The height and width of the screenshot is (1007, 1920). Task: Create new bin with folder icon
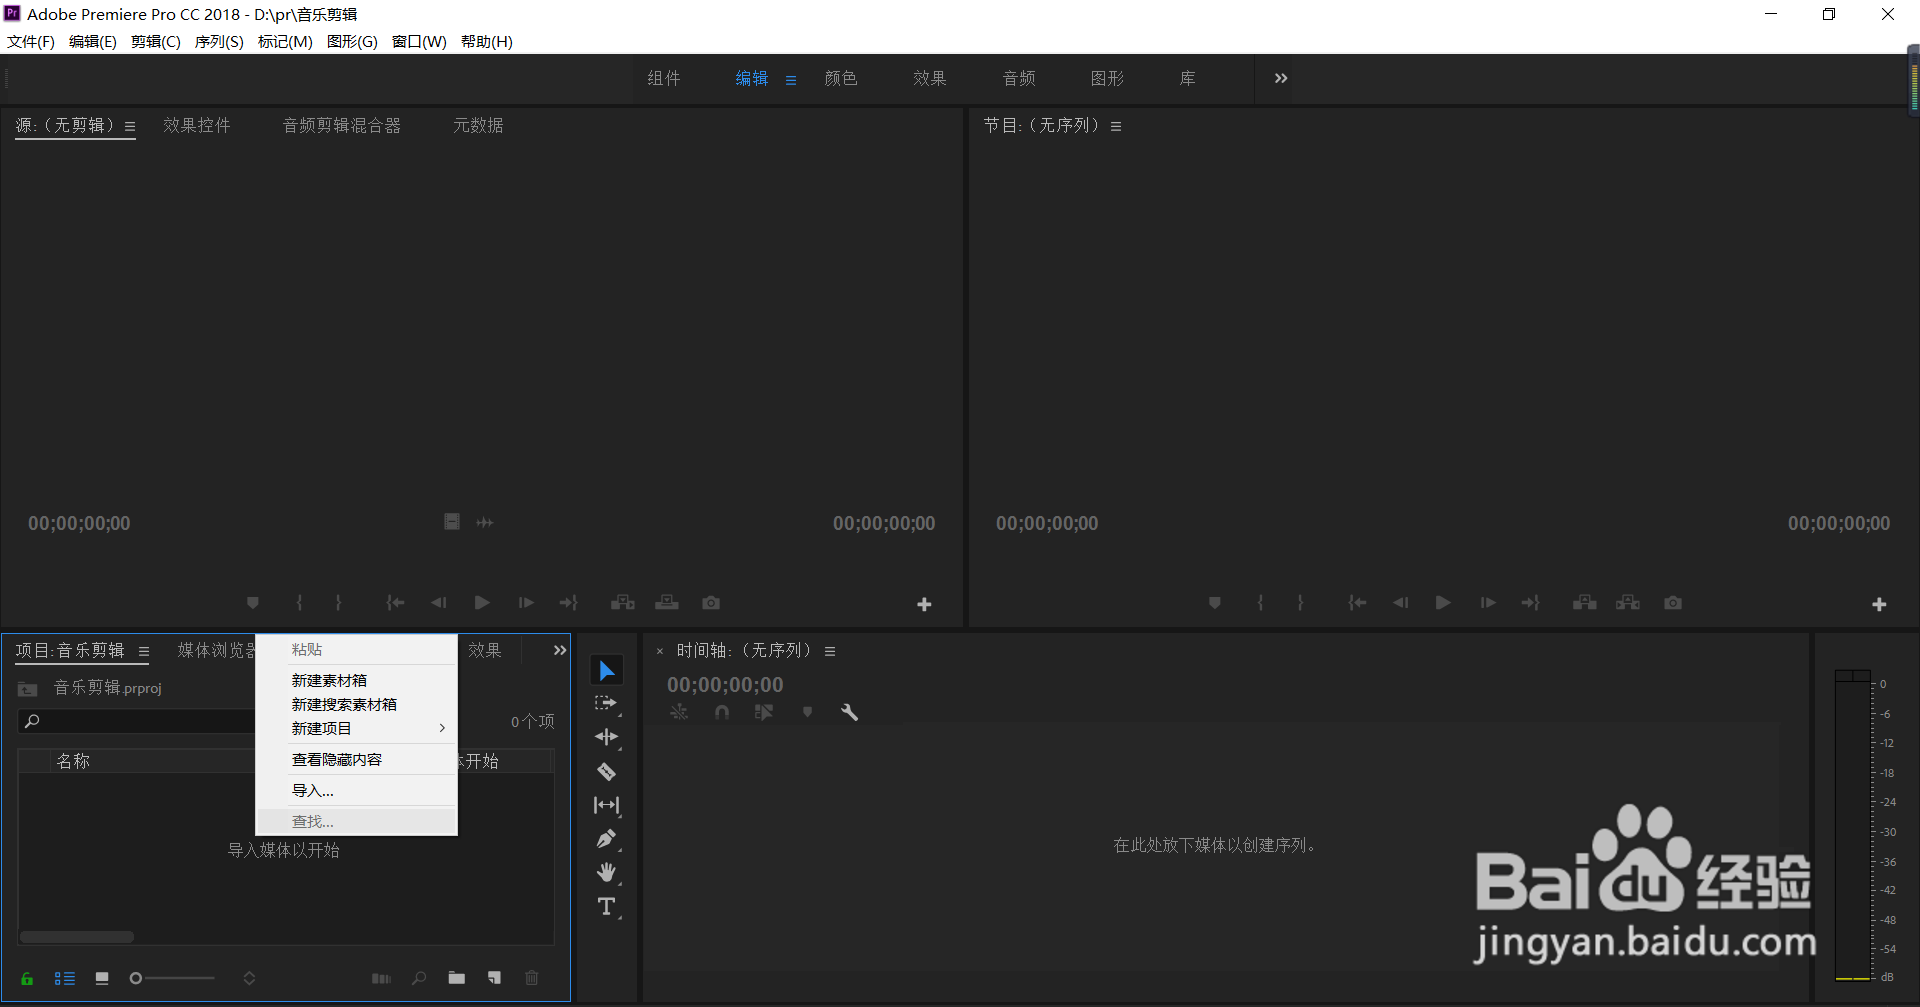(x=456, y=978)
